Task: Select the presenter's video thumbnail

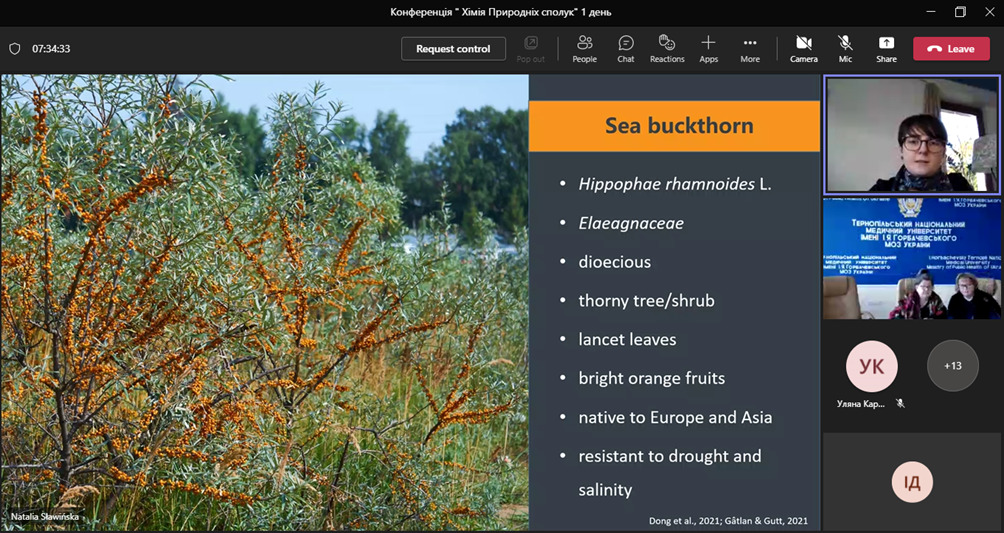Action: 912,134
